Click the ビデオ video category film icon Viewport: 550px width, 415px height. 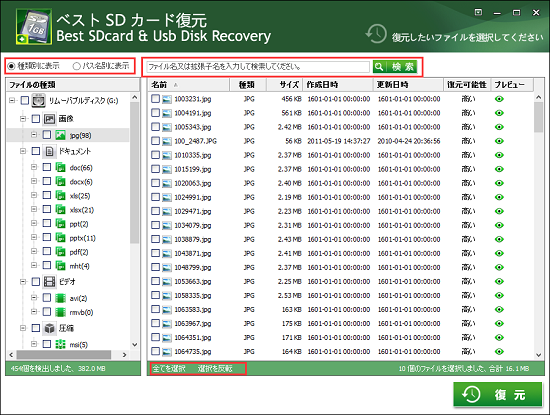pyautogui.click(x=49, y=281)
